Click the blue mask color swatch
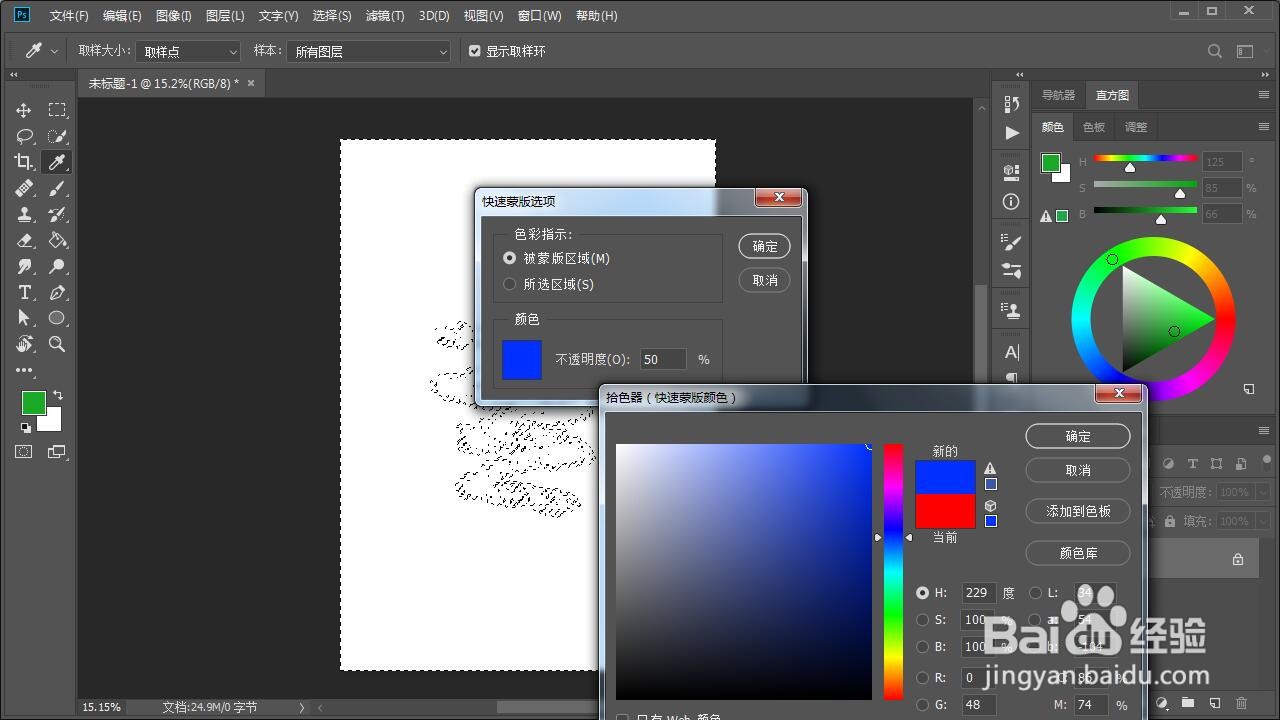Screen dimensions: 1280x720 pyautogui.click(x=521, y=360)
